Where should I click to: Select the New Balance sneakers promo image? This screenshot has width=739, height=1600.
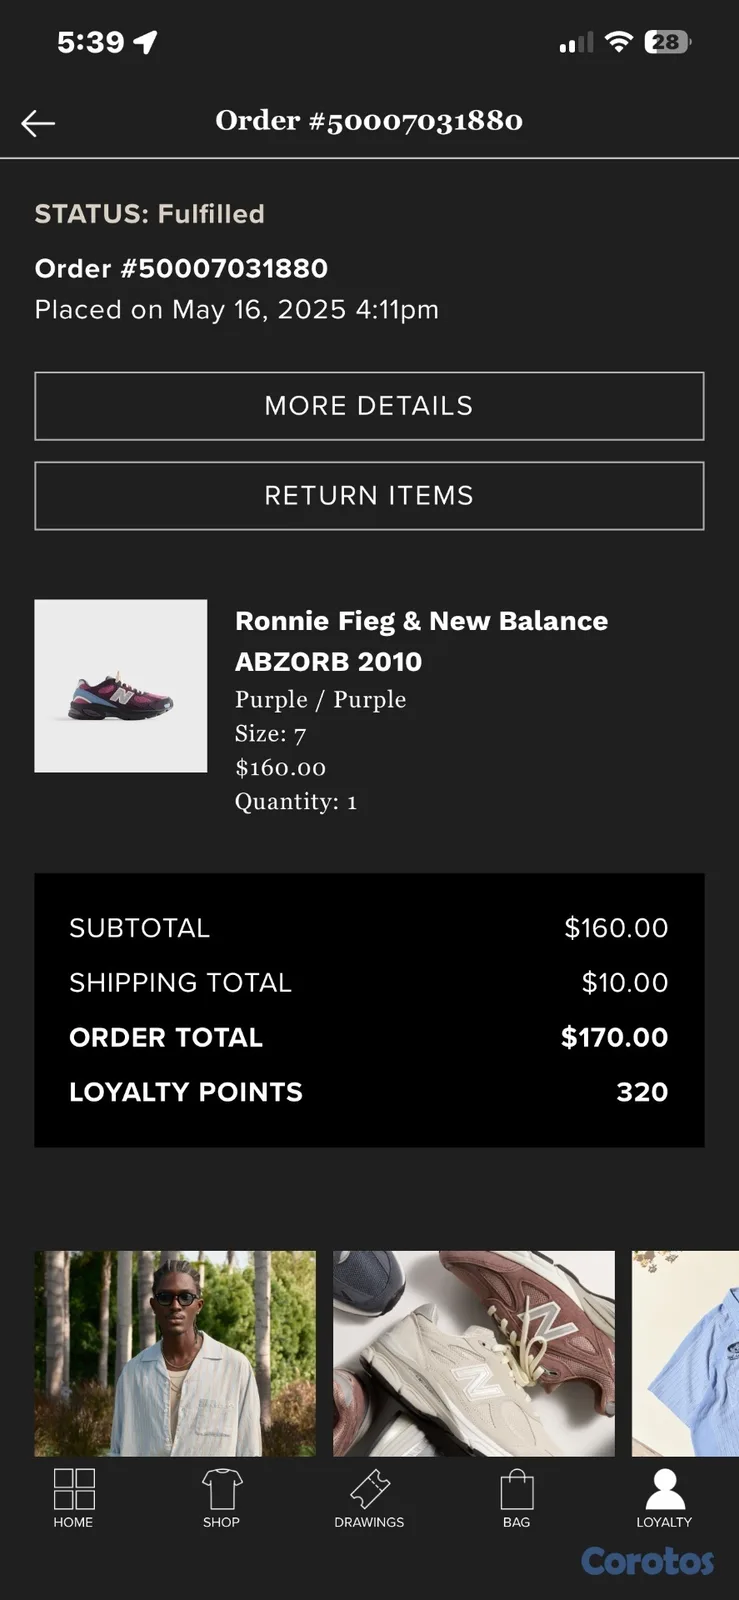(474, 1353)
